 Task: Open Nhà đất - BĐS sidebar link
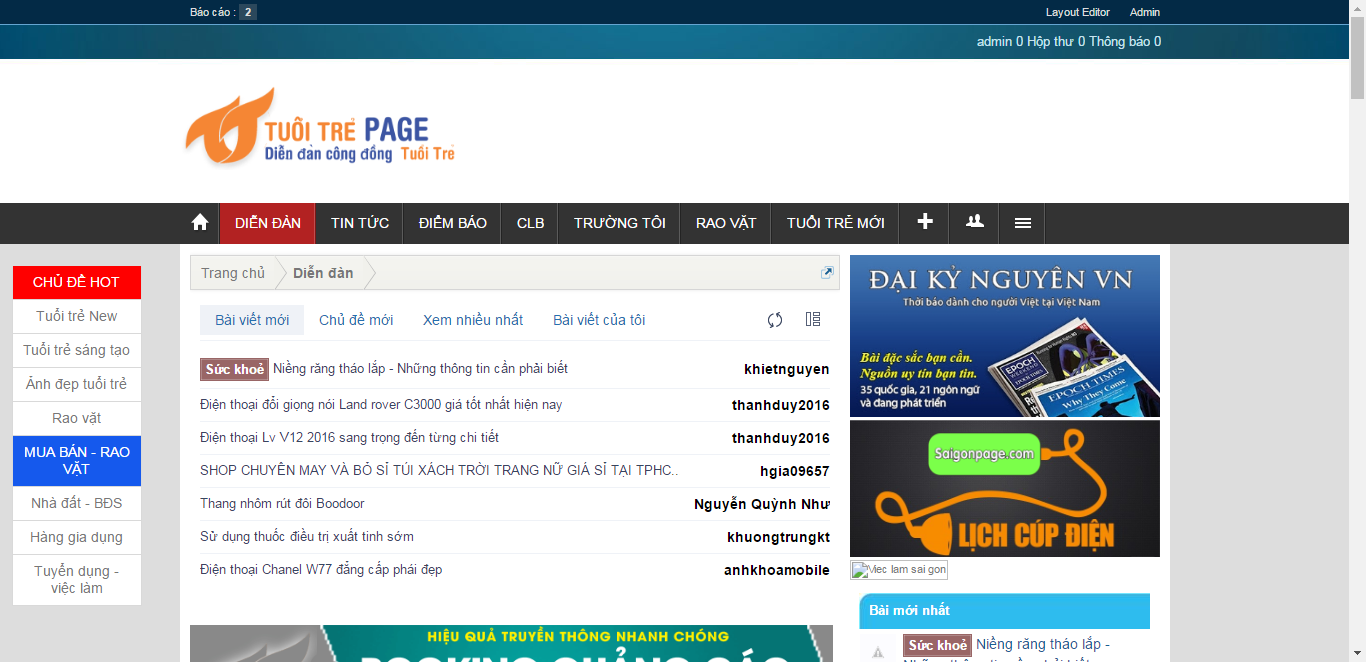tap(77, 503)
